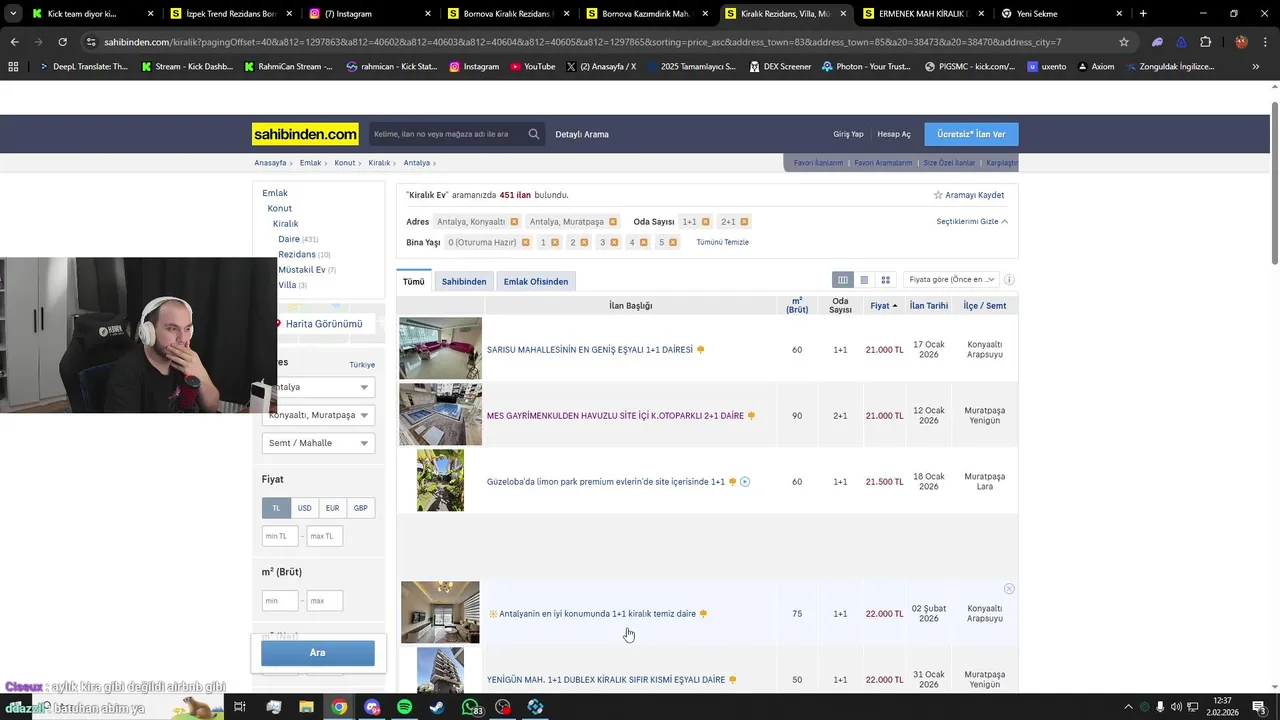Remove the Antalya, Muratpaşa address filter

(x=613, y=222)
